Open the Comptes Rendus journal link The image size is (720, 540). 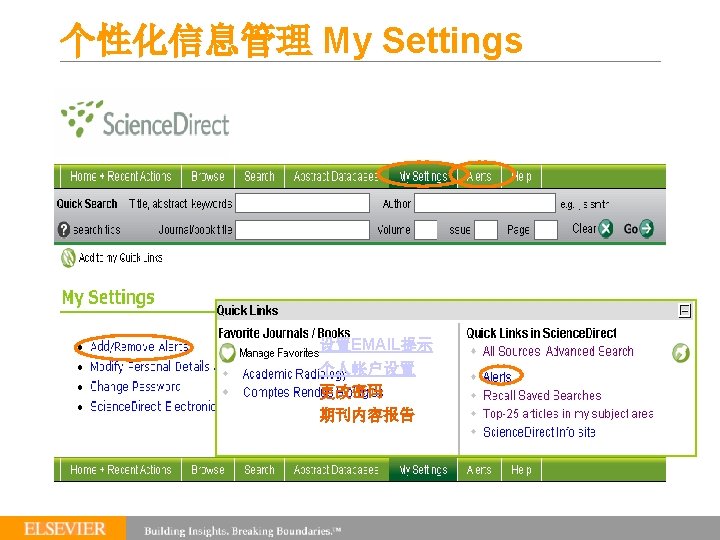[312, 392]
